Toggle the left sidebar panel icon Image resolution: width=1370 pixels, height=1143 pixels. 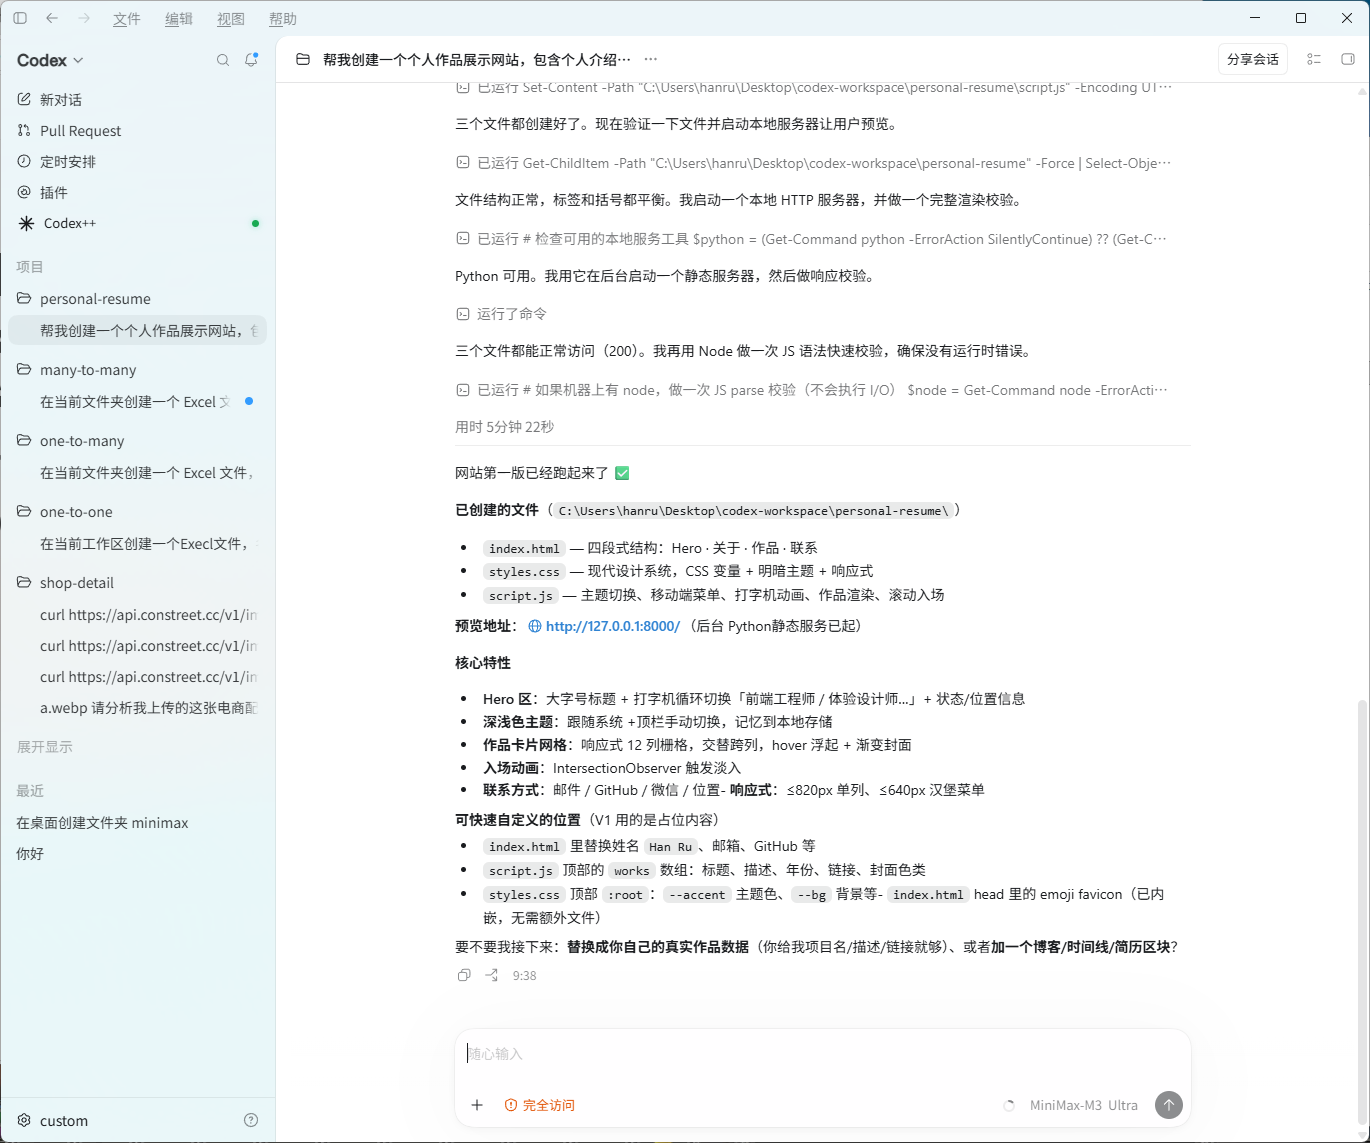(x=20, y=18)
